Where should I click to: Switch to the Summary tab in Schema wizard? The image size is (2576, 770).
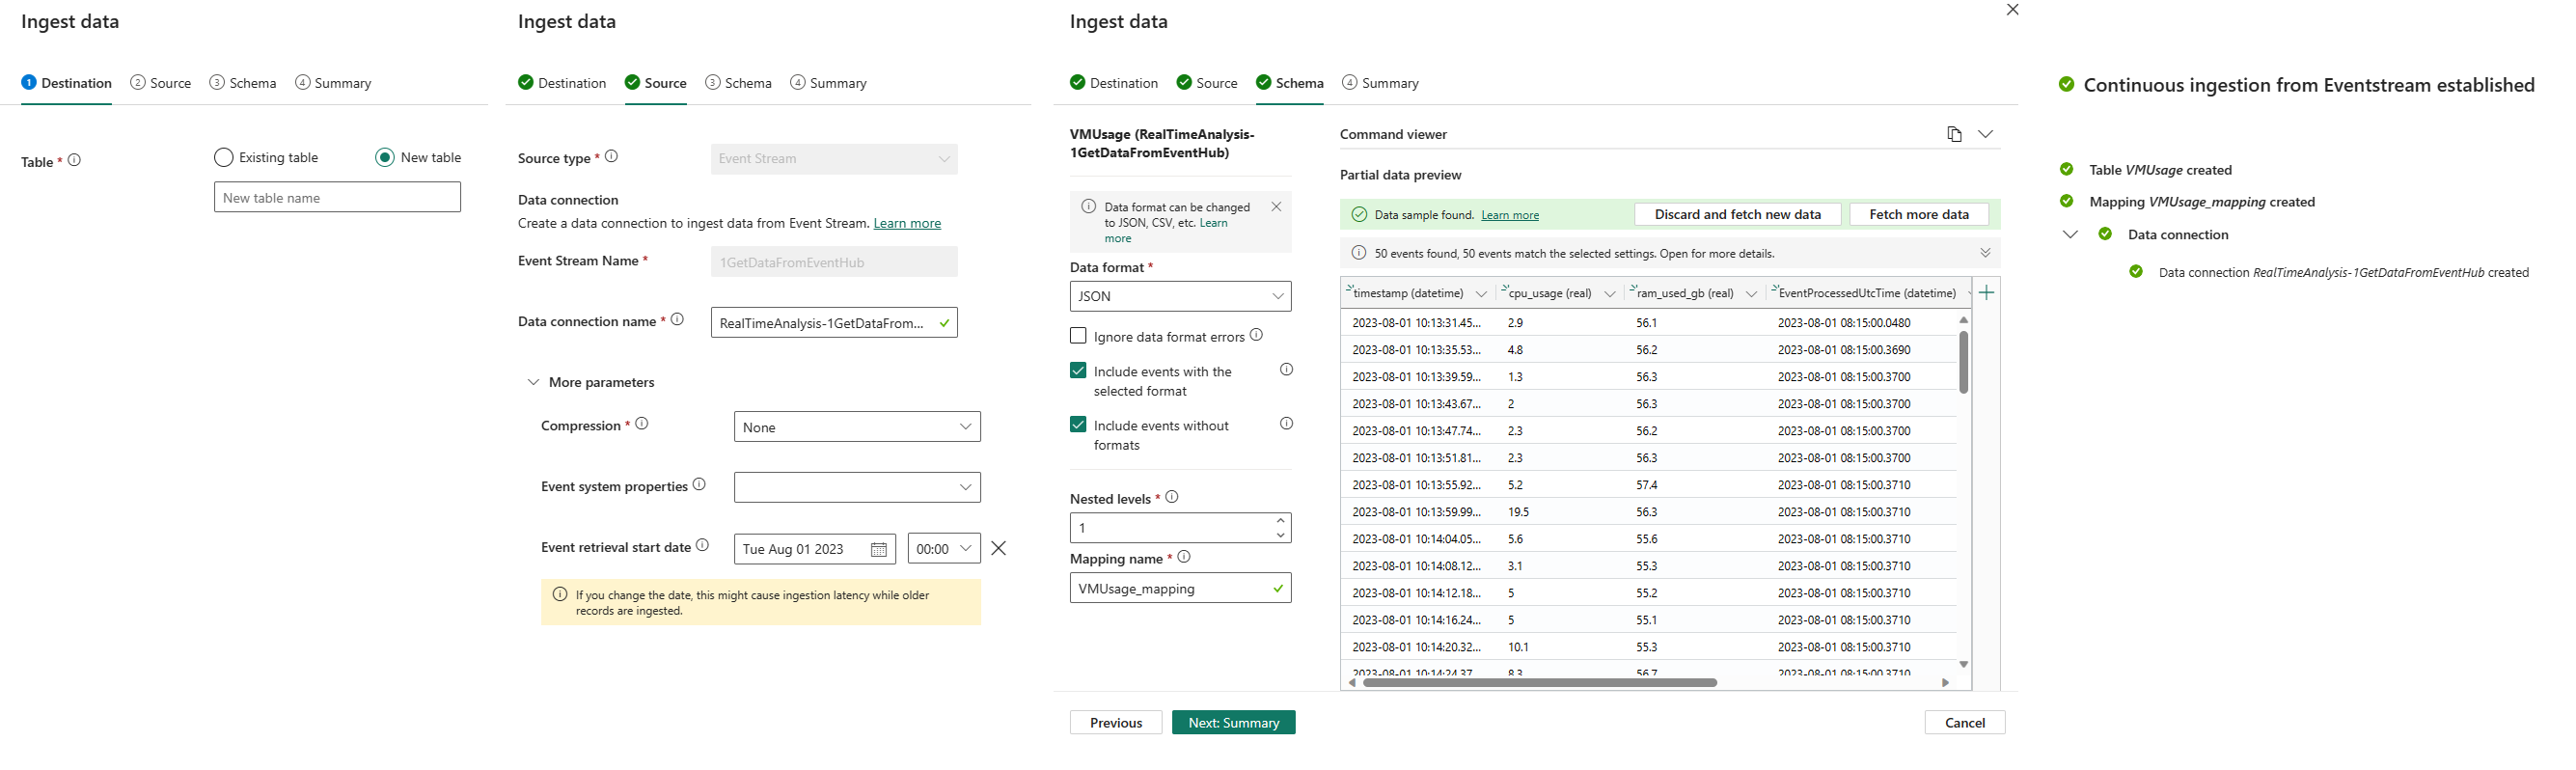click(x=1380, y=83)
